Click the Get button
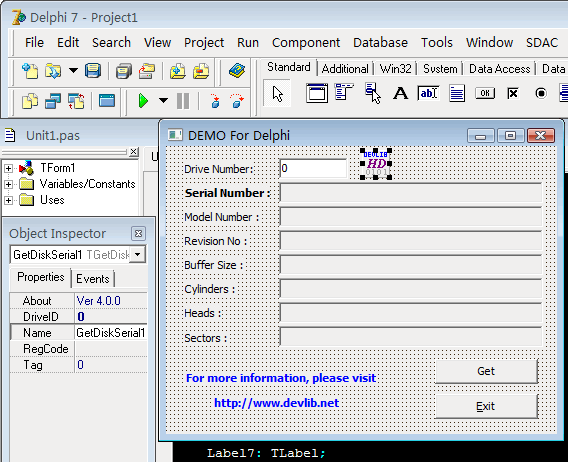Image resolution: width=568 pixels, height=462 pixels. point(486,371)
